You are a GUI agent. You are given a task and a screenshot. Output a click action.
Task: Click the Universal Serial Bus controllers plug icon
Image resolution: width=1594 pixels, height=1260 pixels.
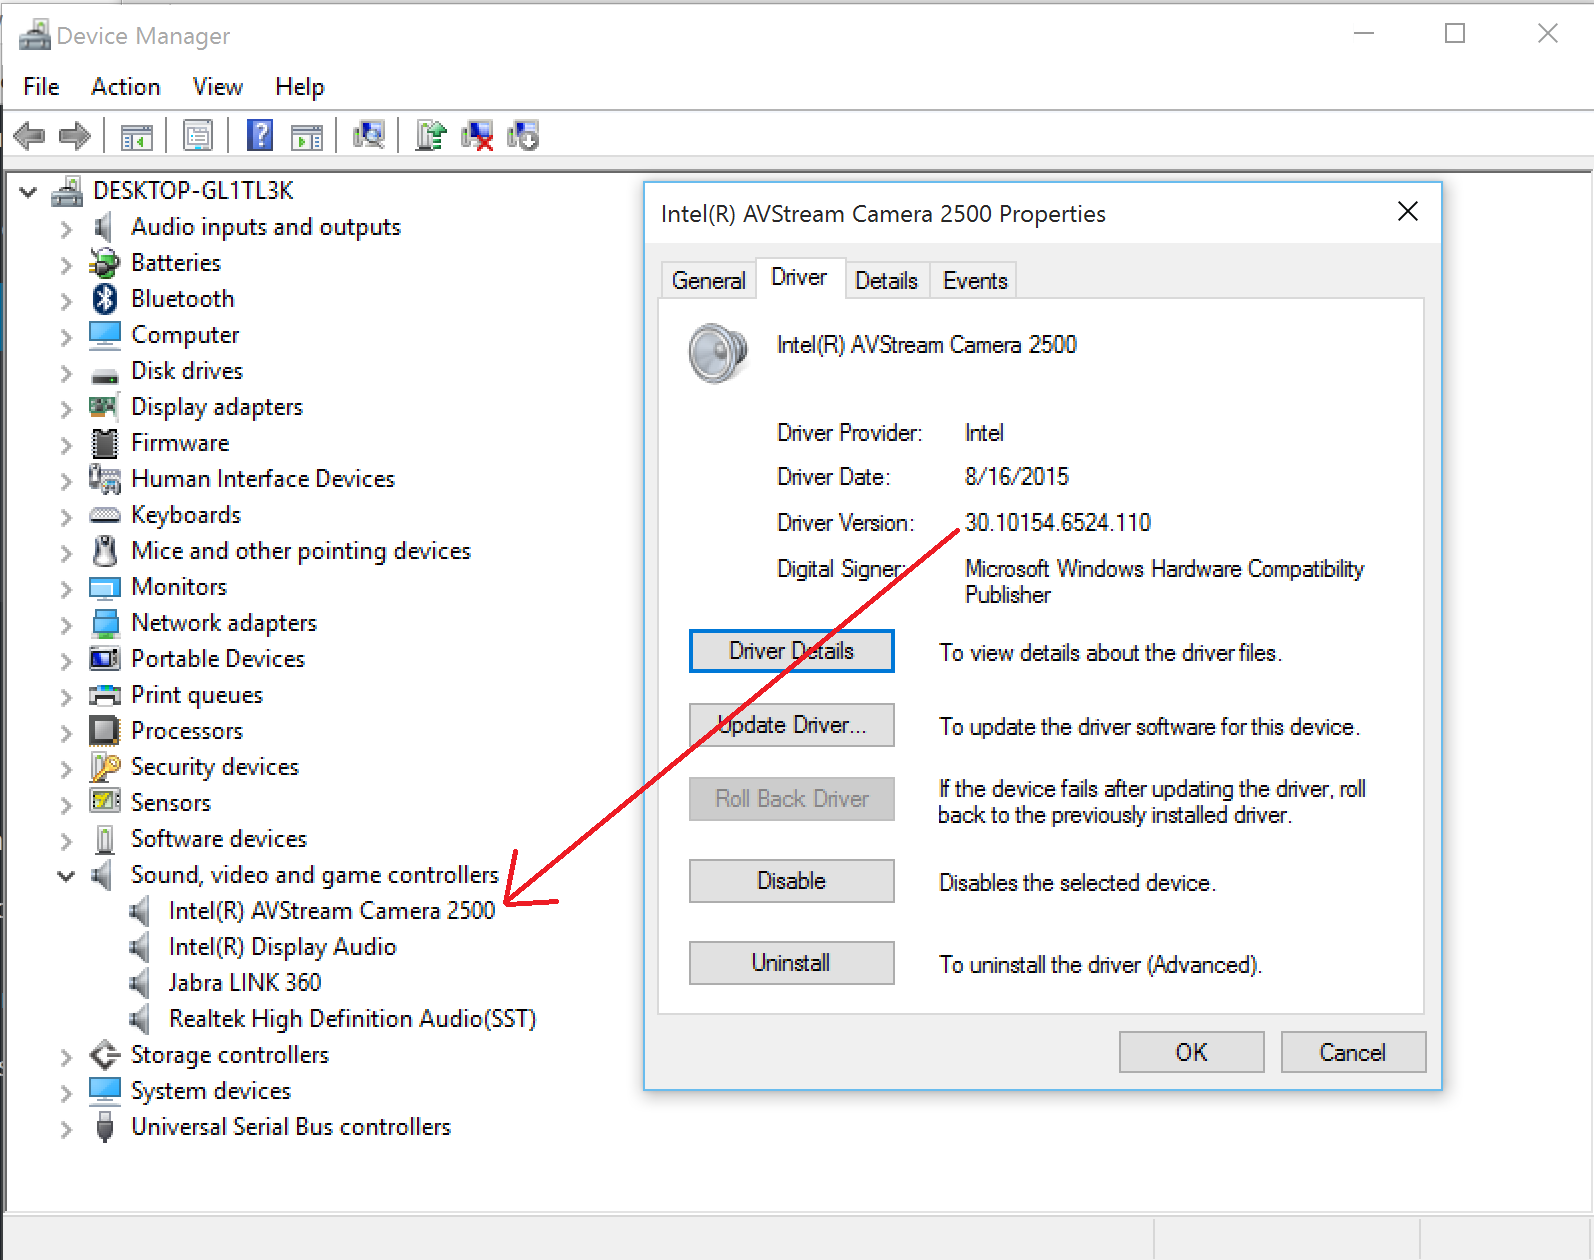[105, 1127]
